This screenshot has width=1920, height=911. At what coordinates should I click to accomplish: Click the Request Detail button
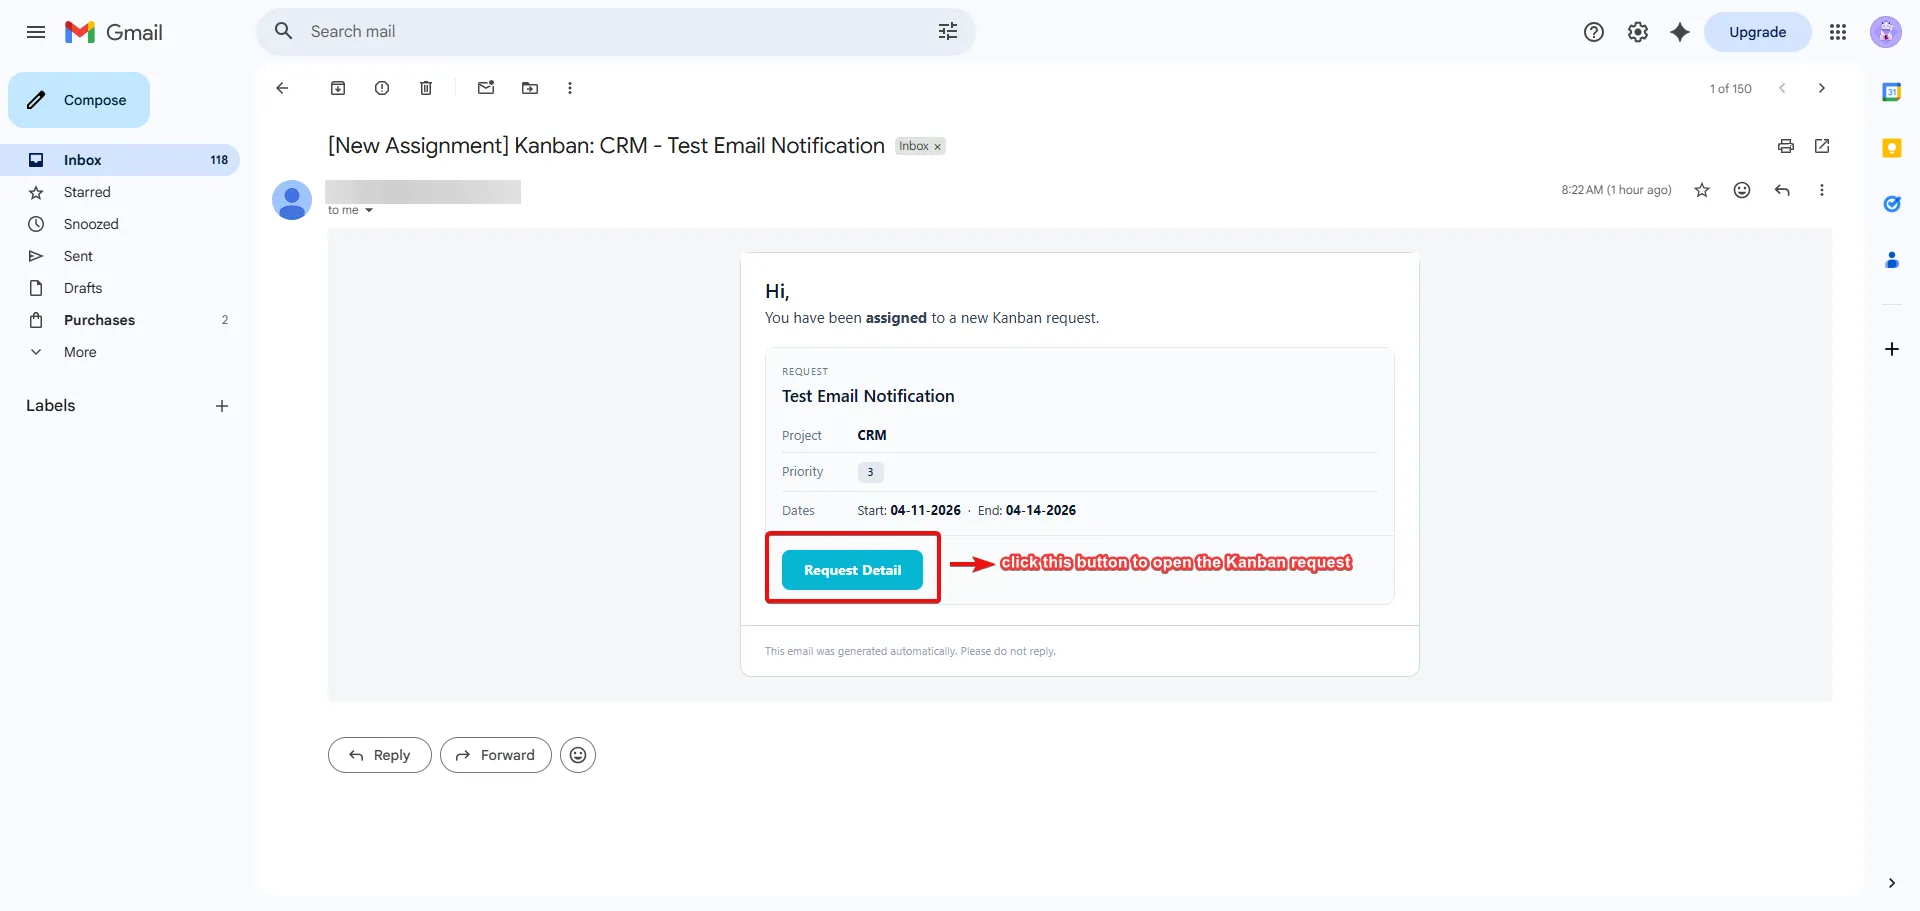[x=852, y=570]
